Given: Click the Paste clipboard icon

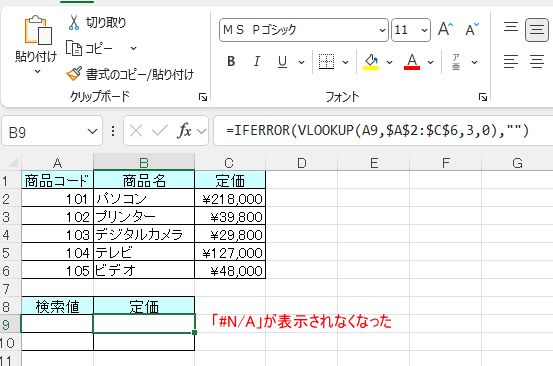Looking at the screenshot, I should [x=37, y=30].
